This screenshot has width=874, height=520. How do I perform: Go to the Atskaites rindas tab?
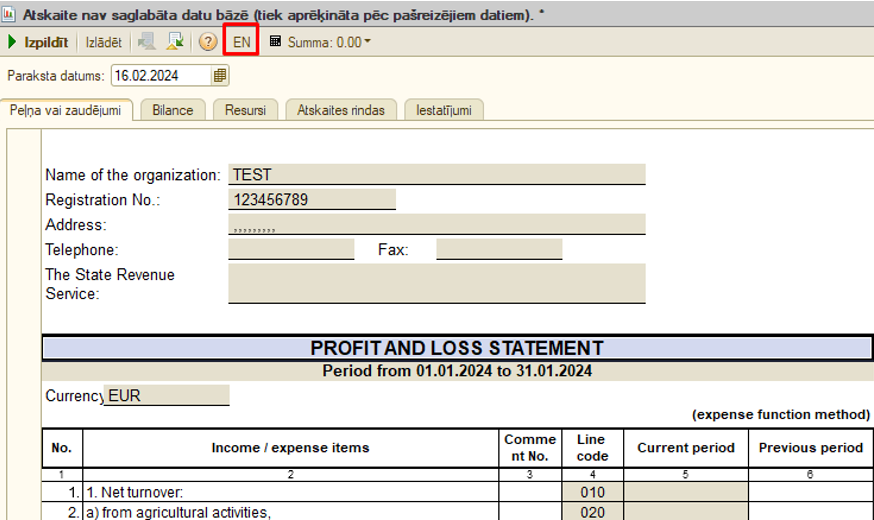340,110
